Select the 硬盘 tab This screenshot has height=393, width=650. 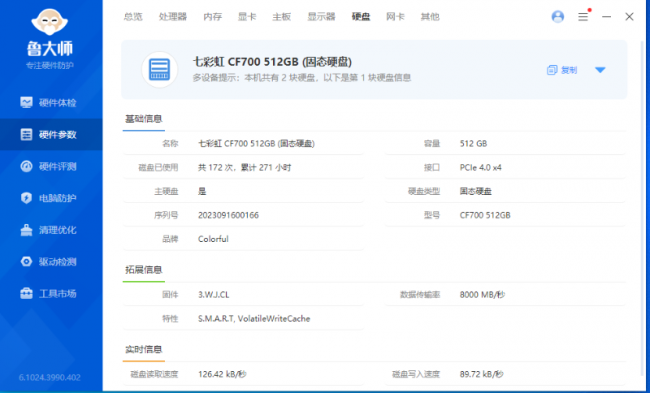(x=361, y=17)
